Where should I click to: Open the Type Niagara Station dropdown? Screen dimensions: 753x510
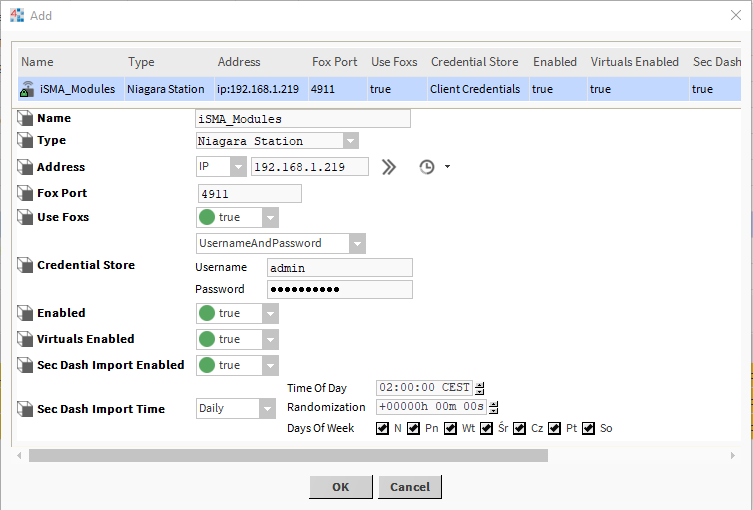click(350, 141)
